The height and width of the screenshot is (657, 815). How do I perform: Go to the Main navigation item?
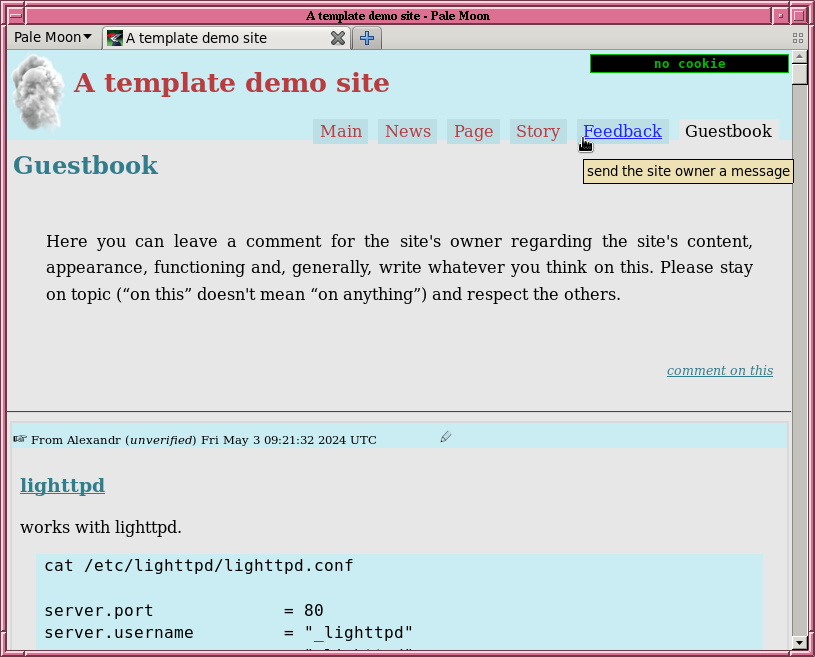(341, 131)
